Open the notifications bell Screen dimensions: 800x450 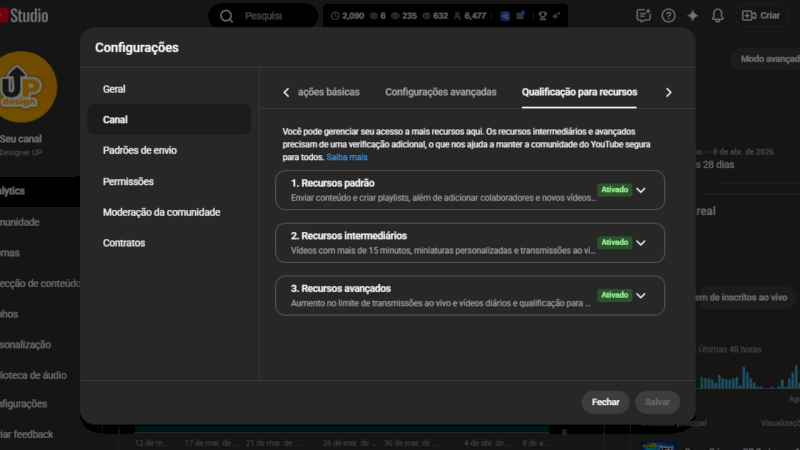pos(717,16)
